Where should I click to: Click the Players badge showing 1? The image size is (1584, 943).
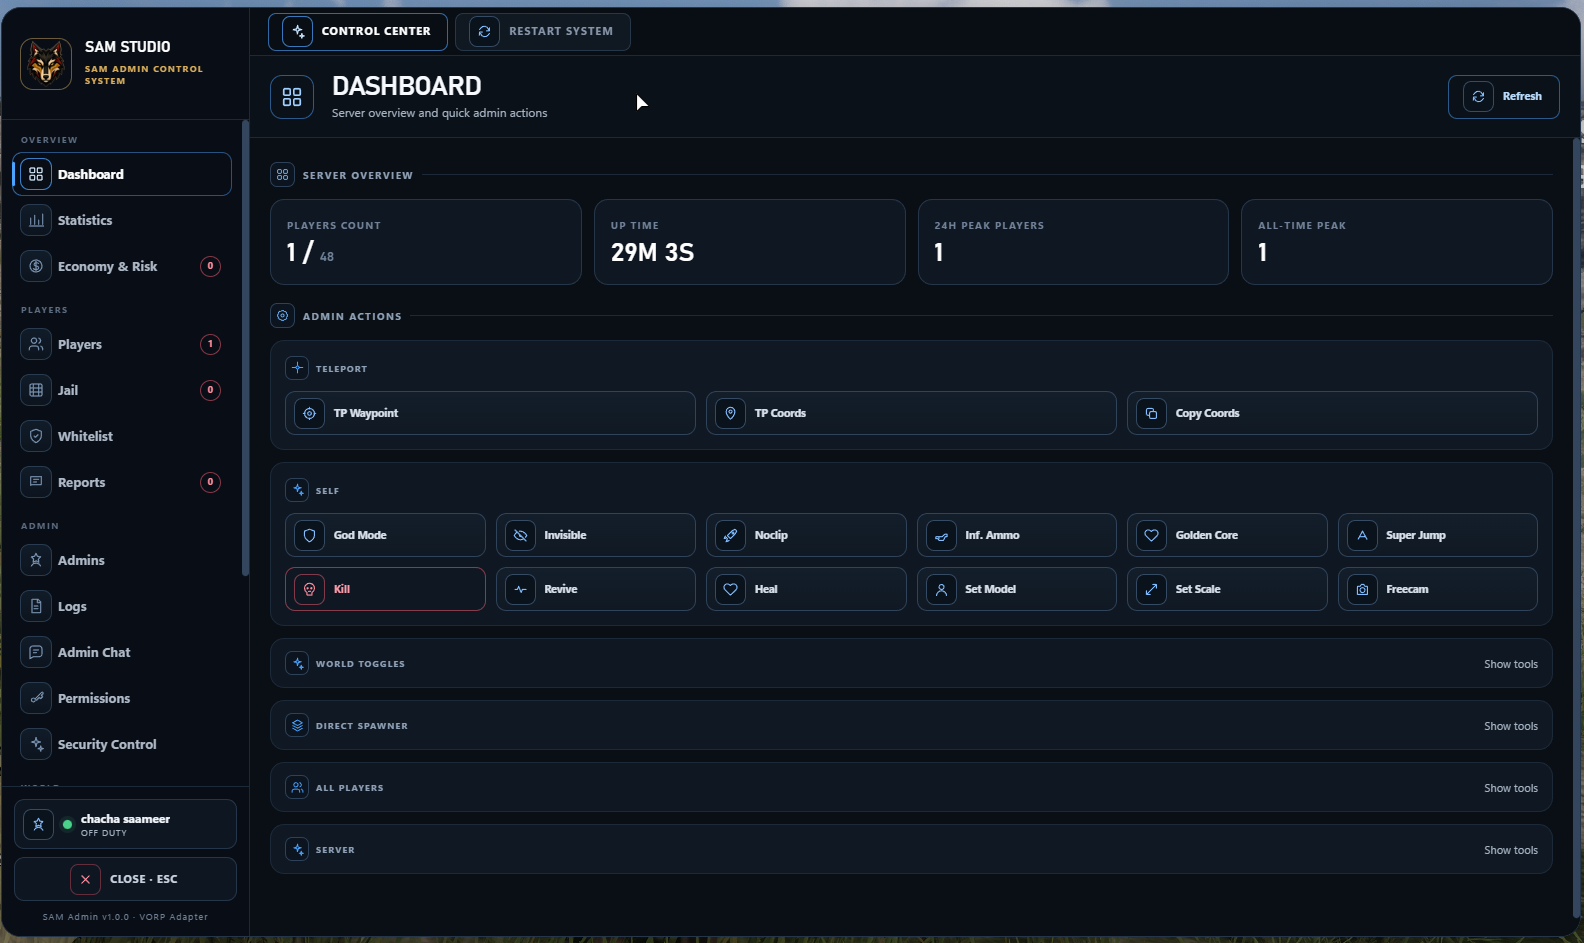click(x=210, y=344)
